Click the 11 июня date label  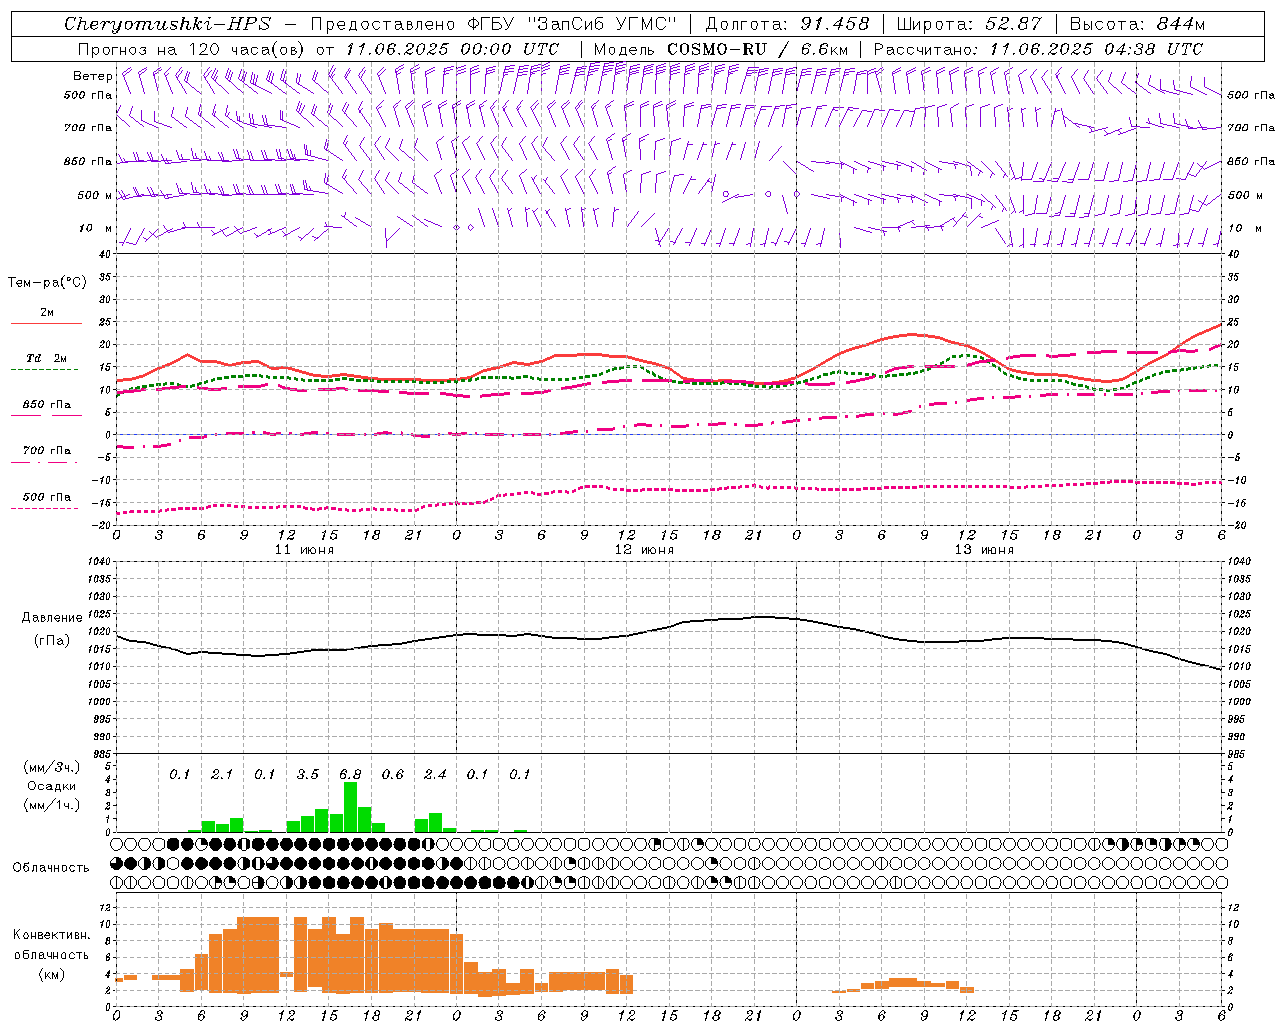[x=304, y=550]
